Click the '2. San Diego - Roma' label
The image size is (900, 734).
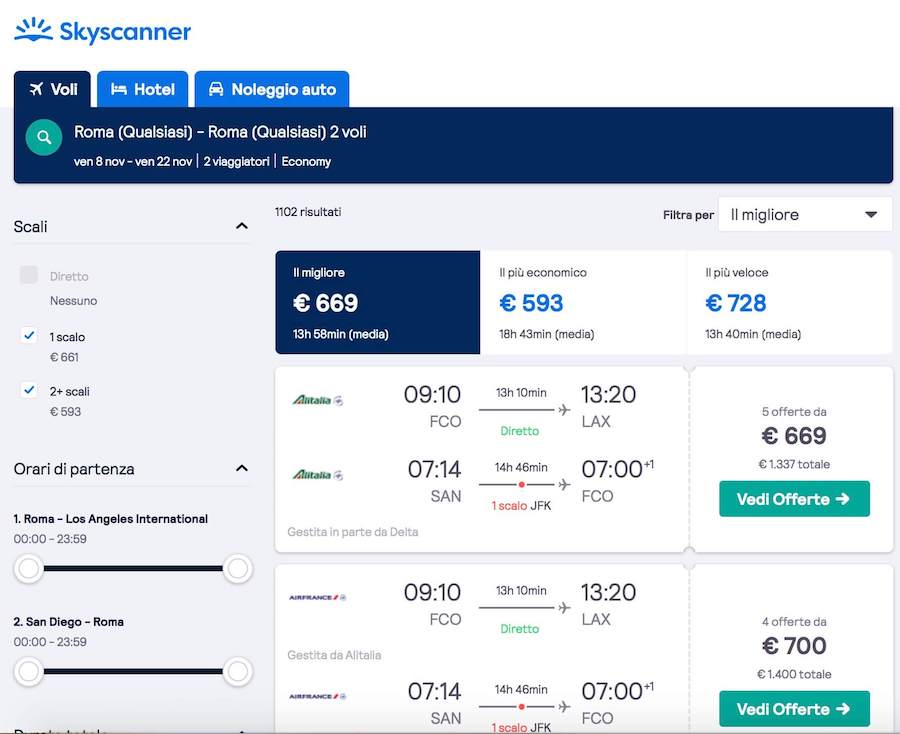click(x=69, y=622)
